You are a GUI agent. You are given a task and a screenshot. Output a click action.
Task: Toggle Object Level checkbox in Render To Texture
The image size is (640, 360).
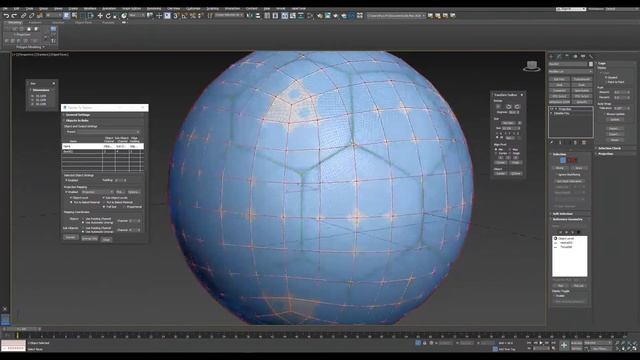click(71, 198)
